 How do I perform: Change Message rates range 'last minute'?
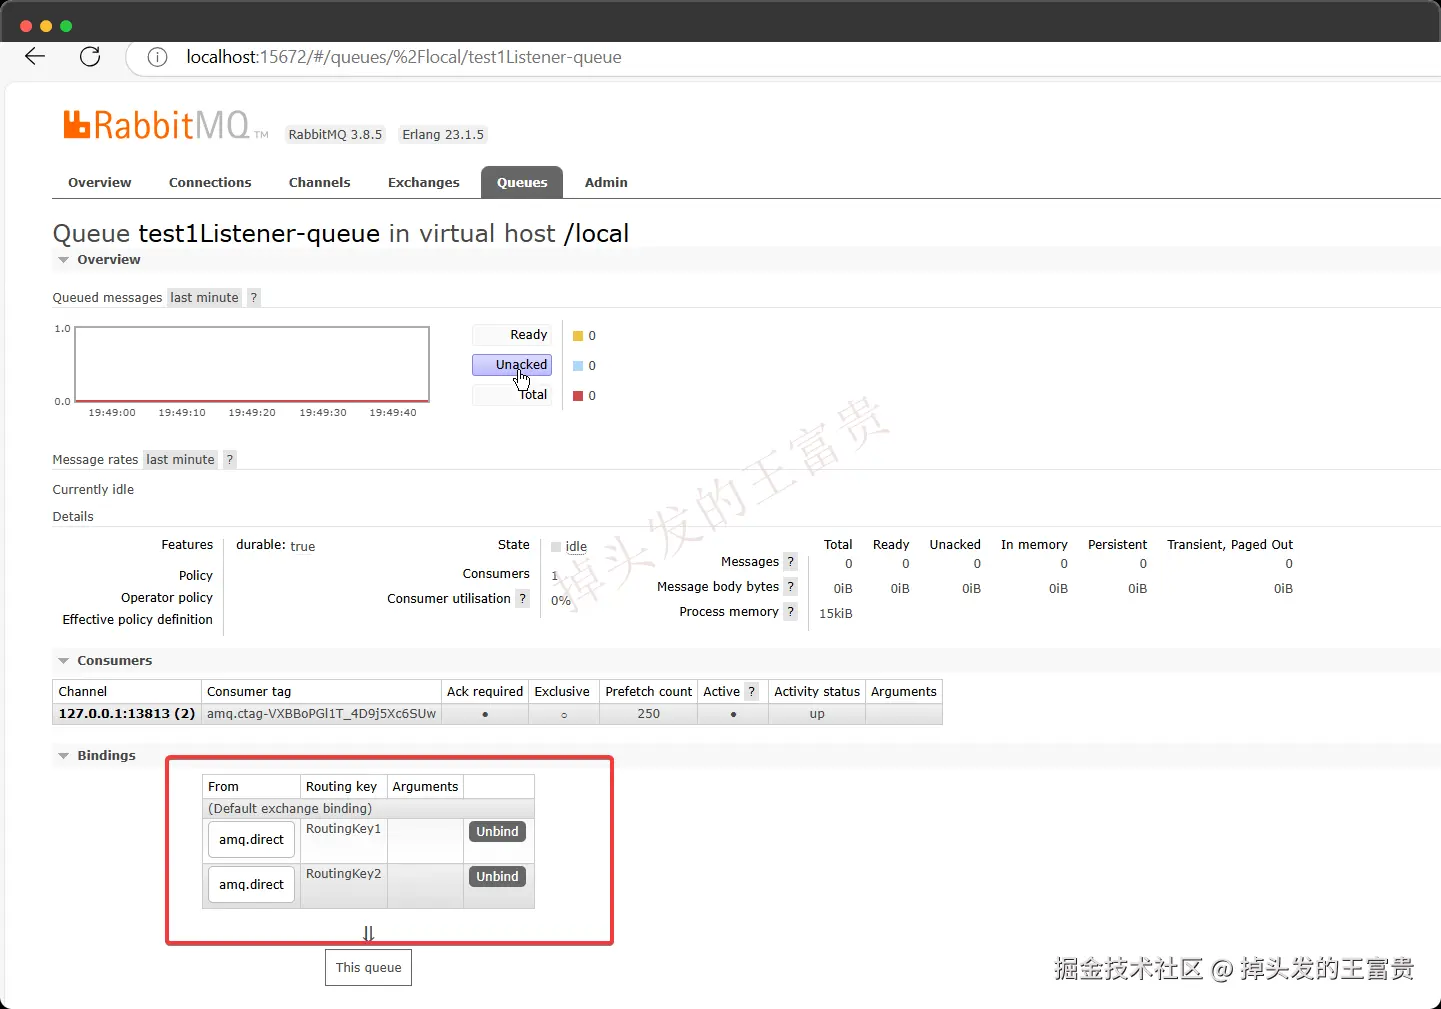180,459
